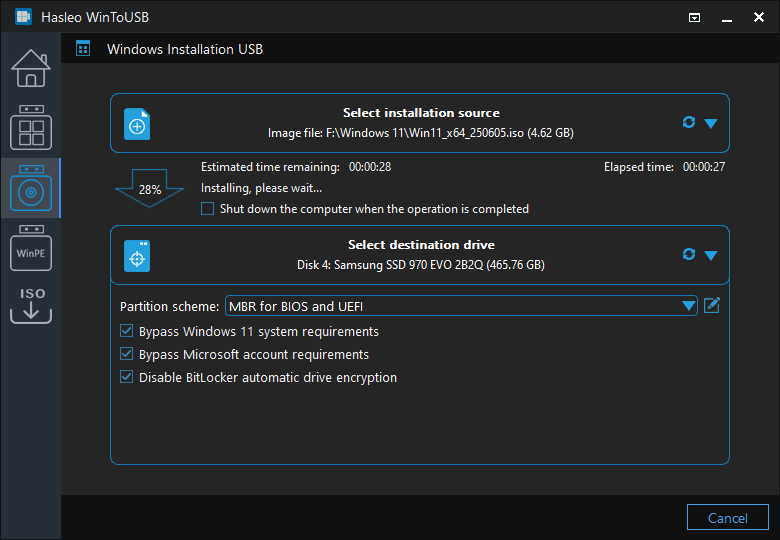Image resolution: width=780 pixels, height=540 pixels.
Task: Open the ISO download sidebar icon
Action: tap(30, 306)
